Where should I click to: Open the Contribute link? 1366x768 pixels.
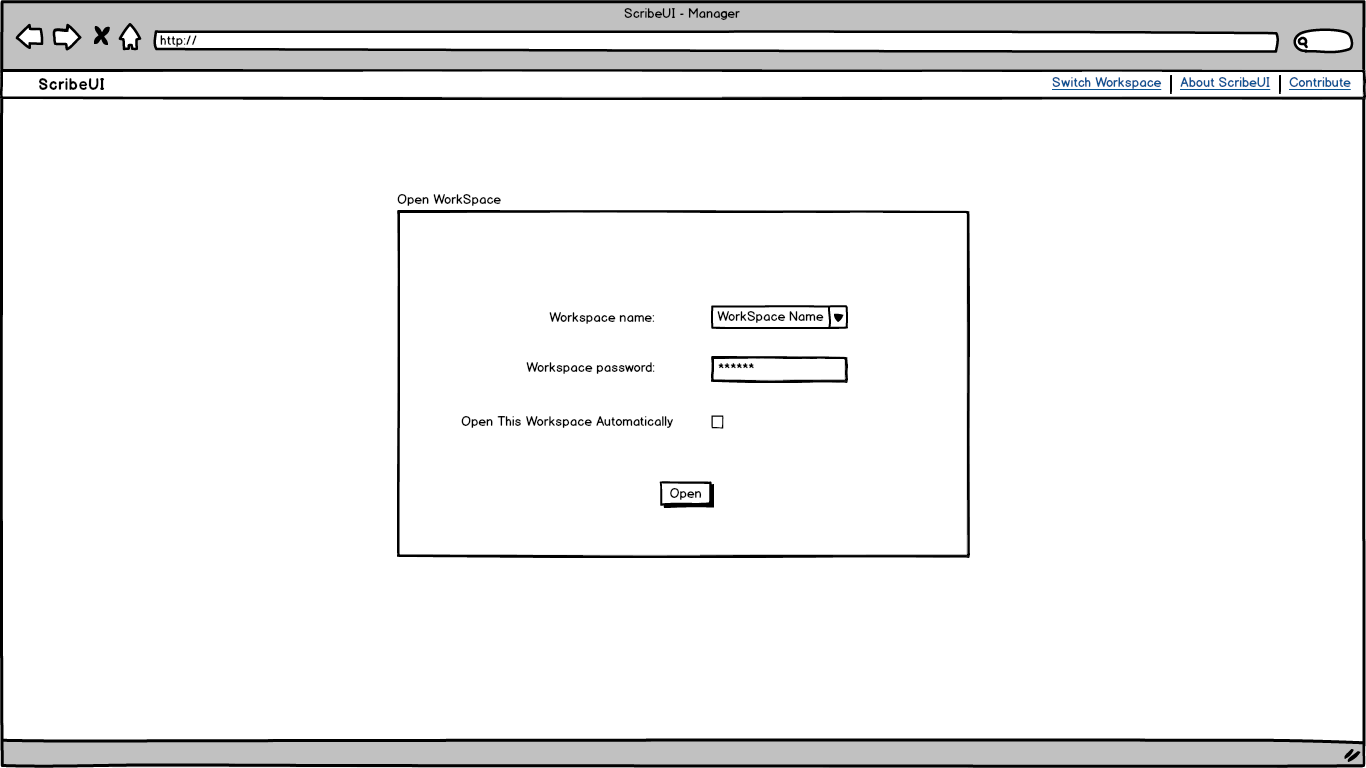1319,83
